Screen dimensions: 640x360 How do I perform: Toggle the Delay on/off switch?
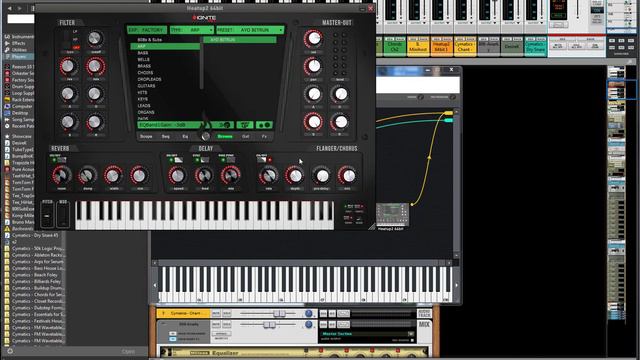tap(175, 160)
